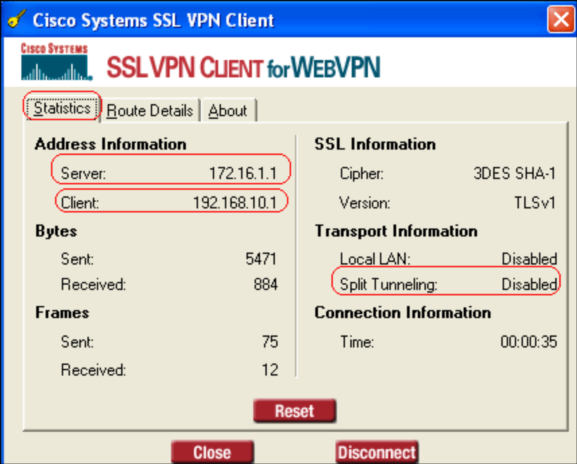The width and height of the screenshot is (577, 464).
Task: Click the connection Time 00:00:35 value
Action: click(x=528, y=342)
